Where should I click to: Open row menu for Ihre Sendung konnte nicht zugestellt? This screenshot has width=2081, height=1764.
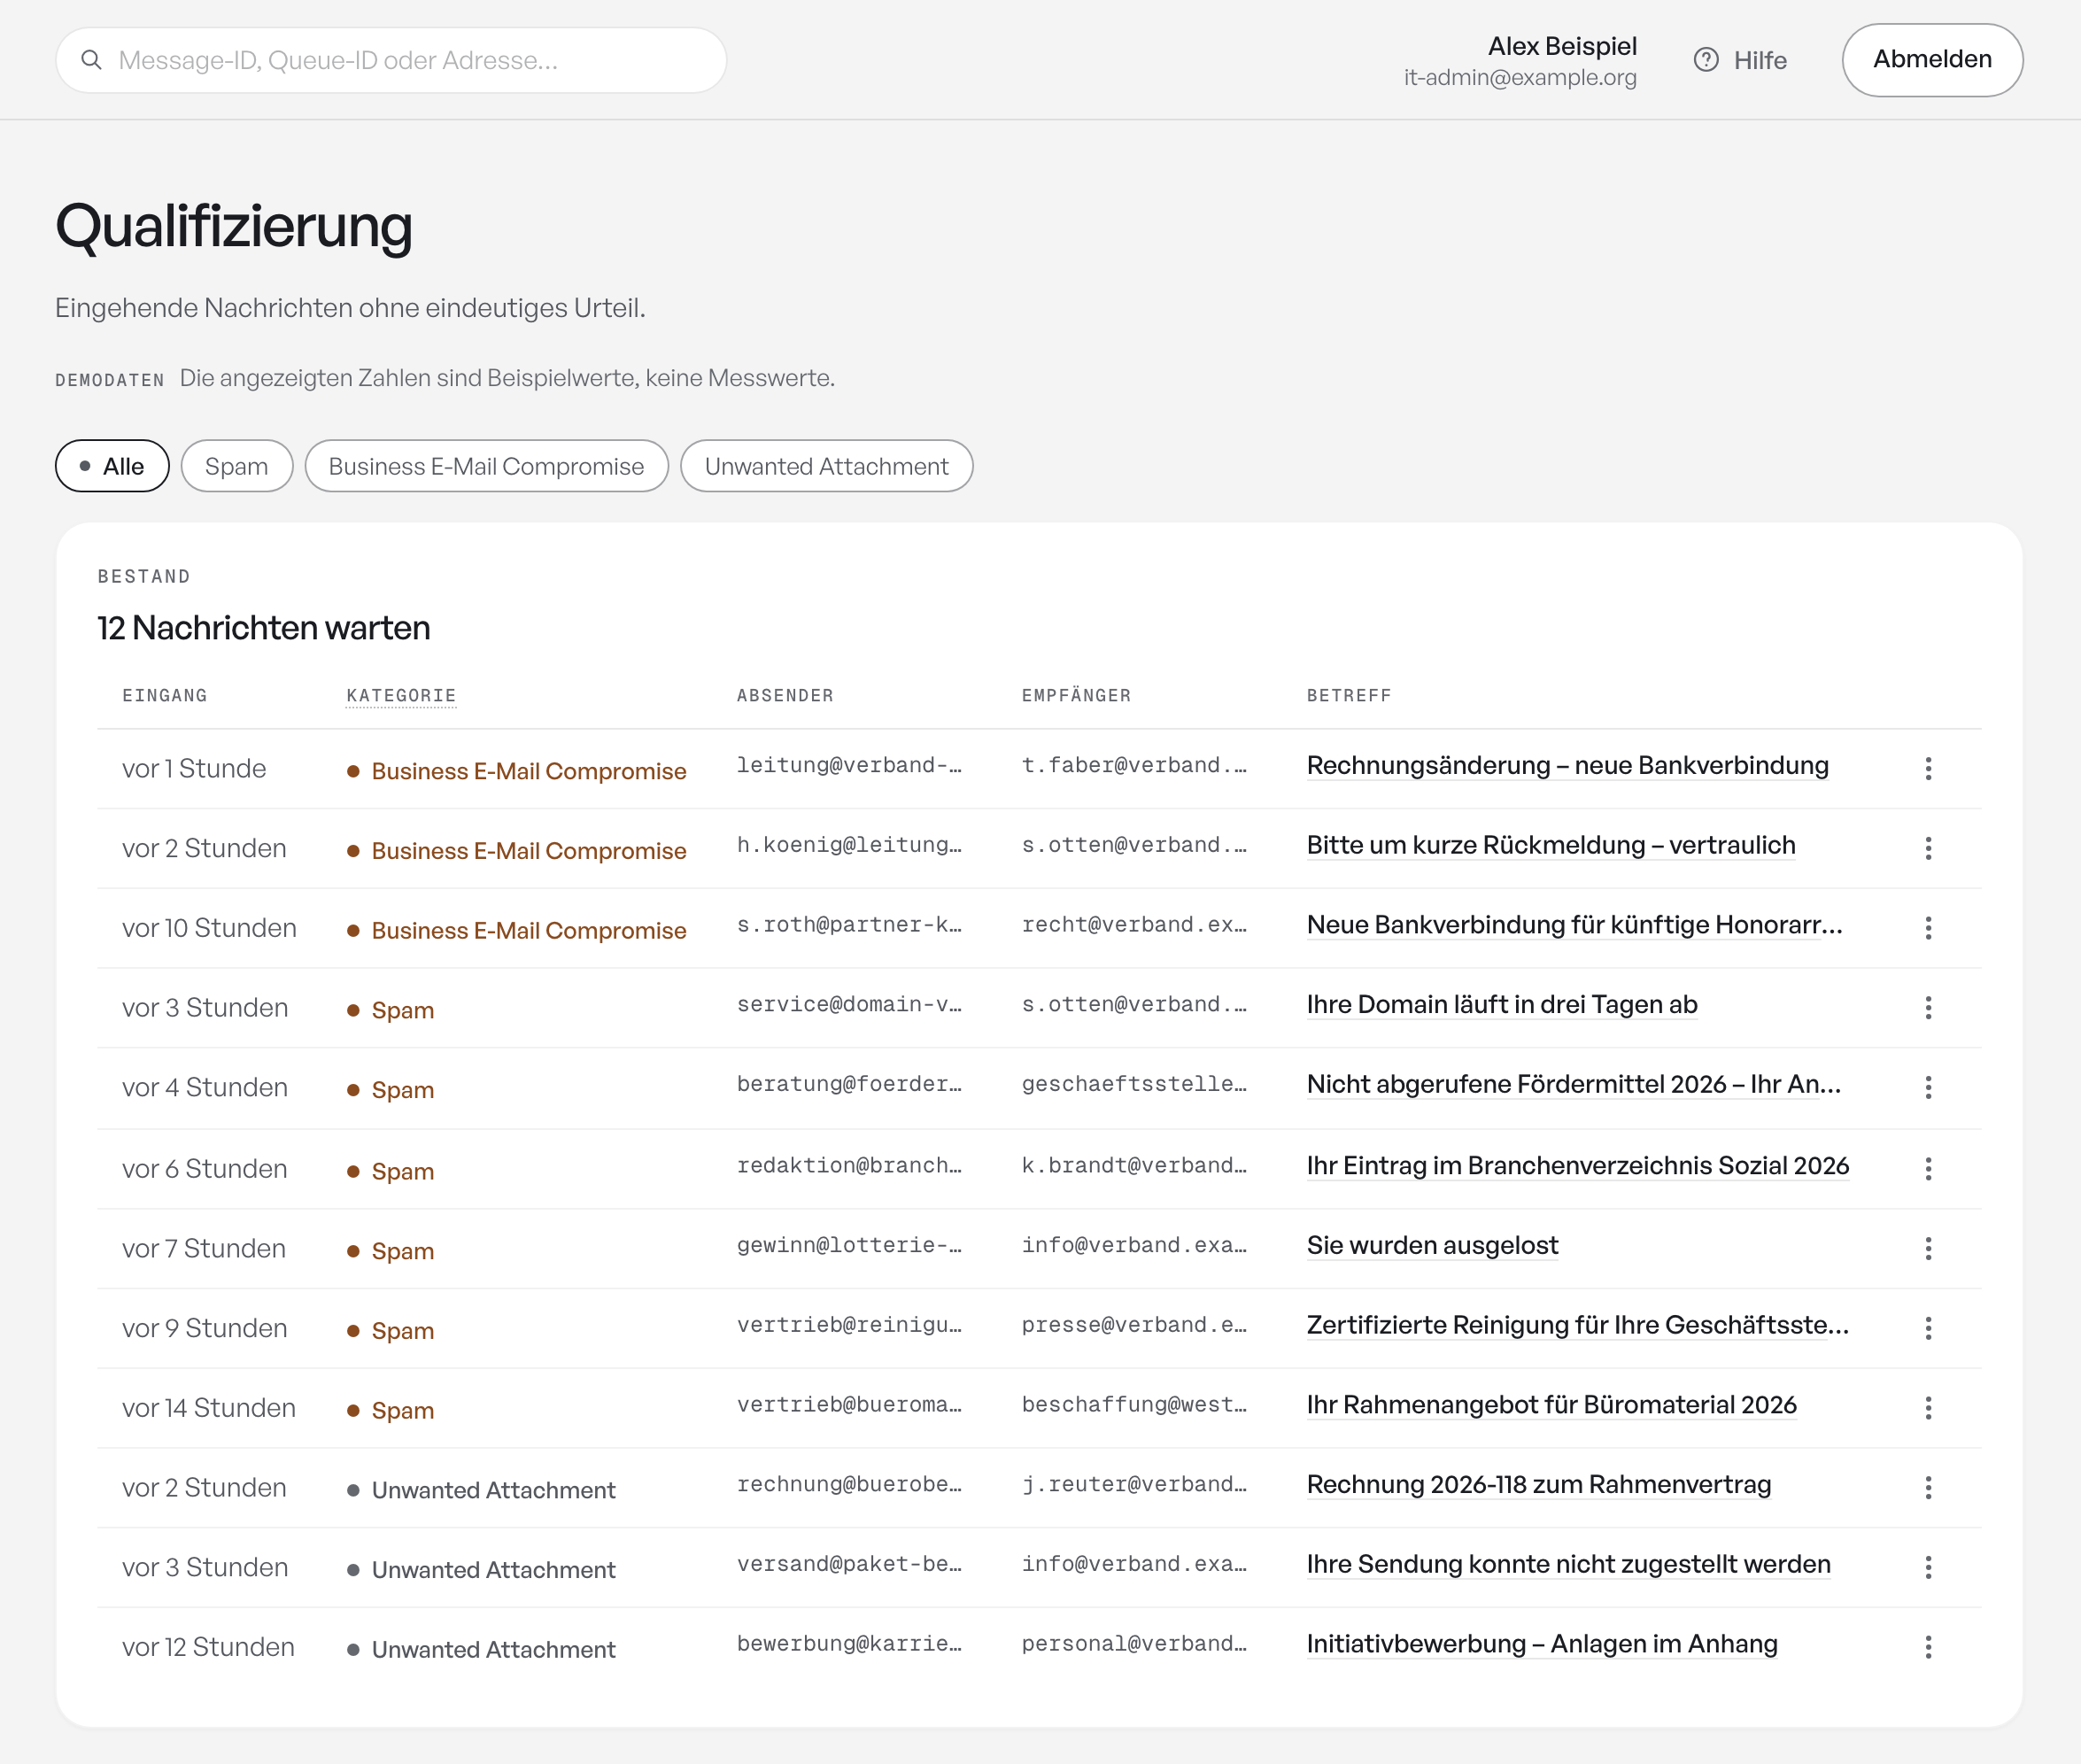1928,1567
